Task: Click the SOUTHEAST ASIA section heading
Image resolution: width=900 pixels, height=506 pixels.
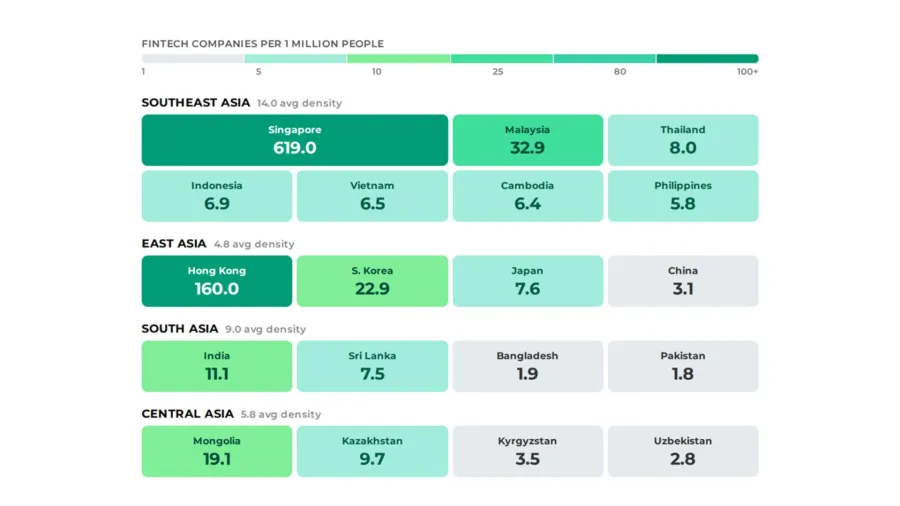Action: [195, 103]
